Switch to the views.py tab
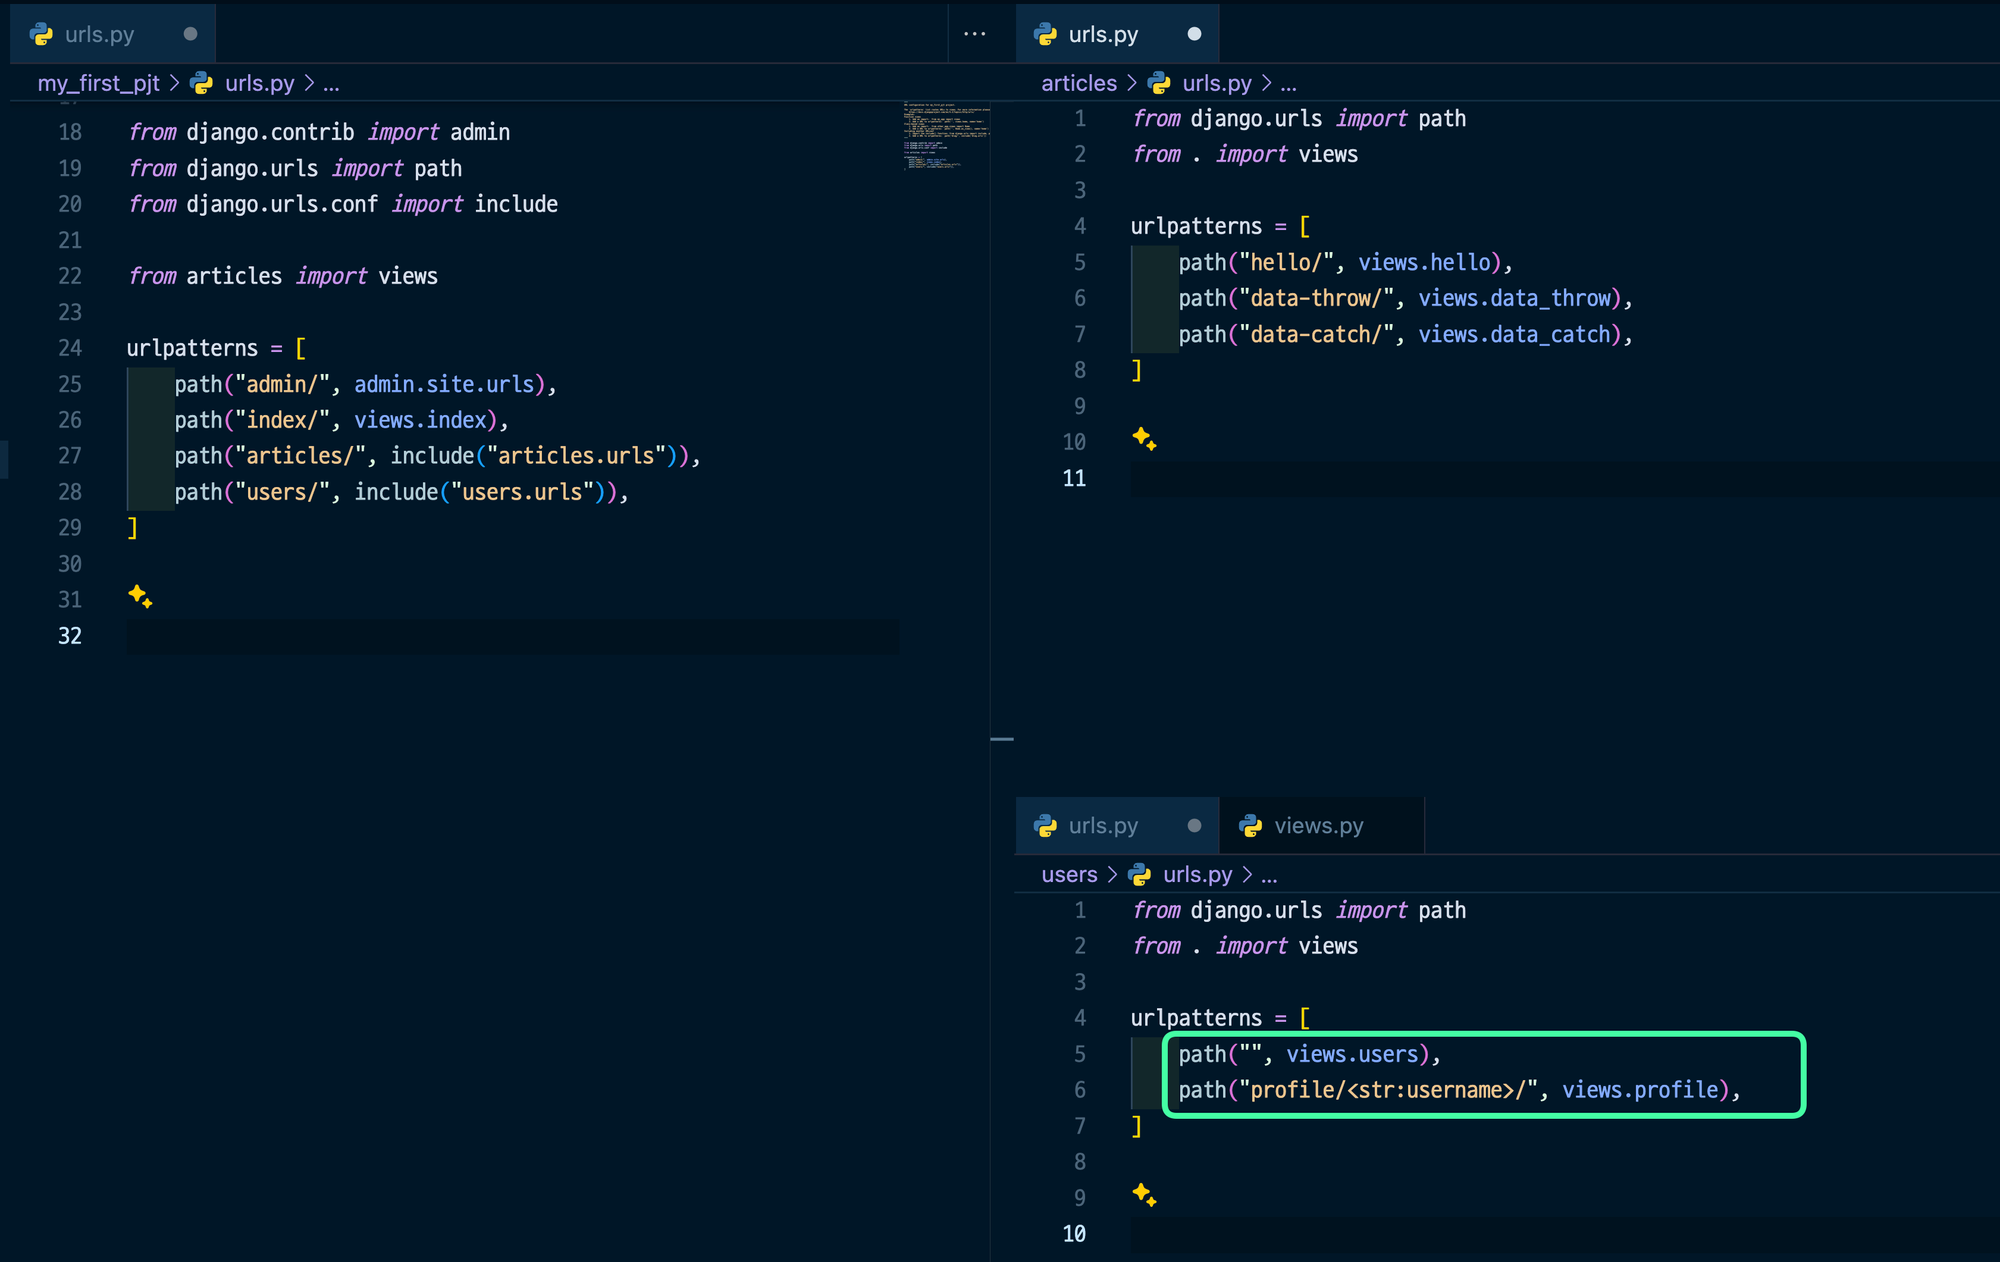Screen dimensions: 2000x1262 tap(1318, 826)
